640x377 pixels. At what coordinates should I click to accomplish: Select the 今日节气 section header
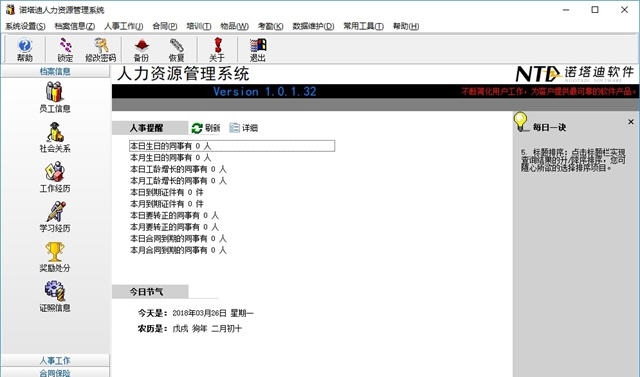(x=150, y=292)
